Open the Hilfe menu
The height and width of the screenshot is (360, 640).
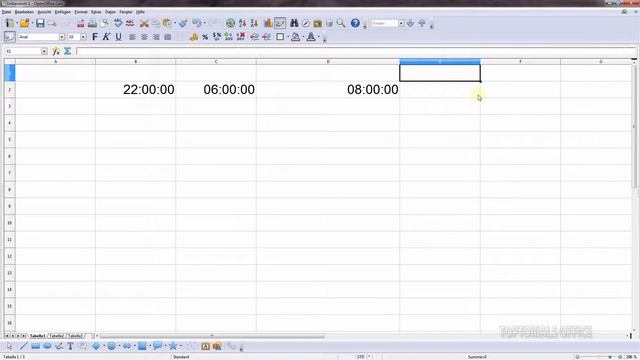point(140,12)
